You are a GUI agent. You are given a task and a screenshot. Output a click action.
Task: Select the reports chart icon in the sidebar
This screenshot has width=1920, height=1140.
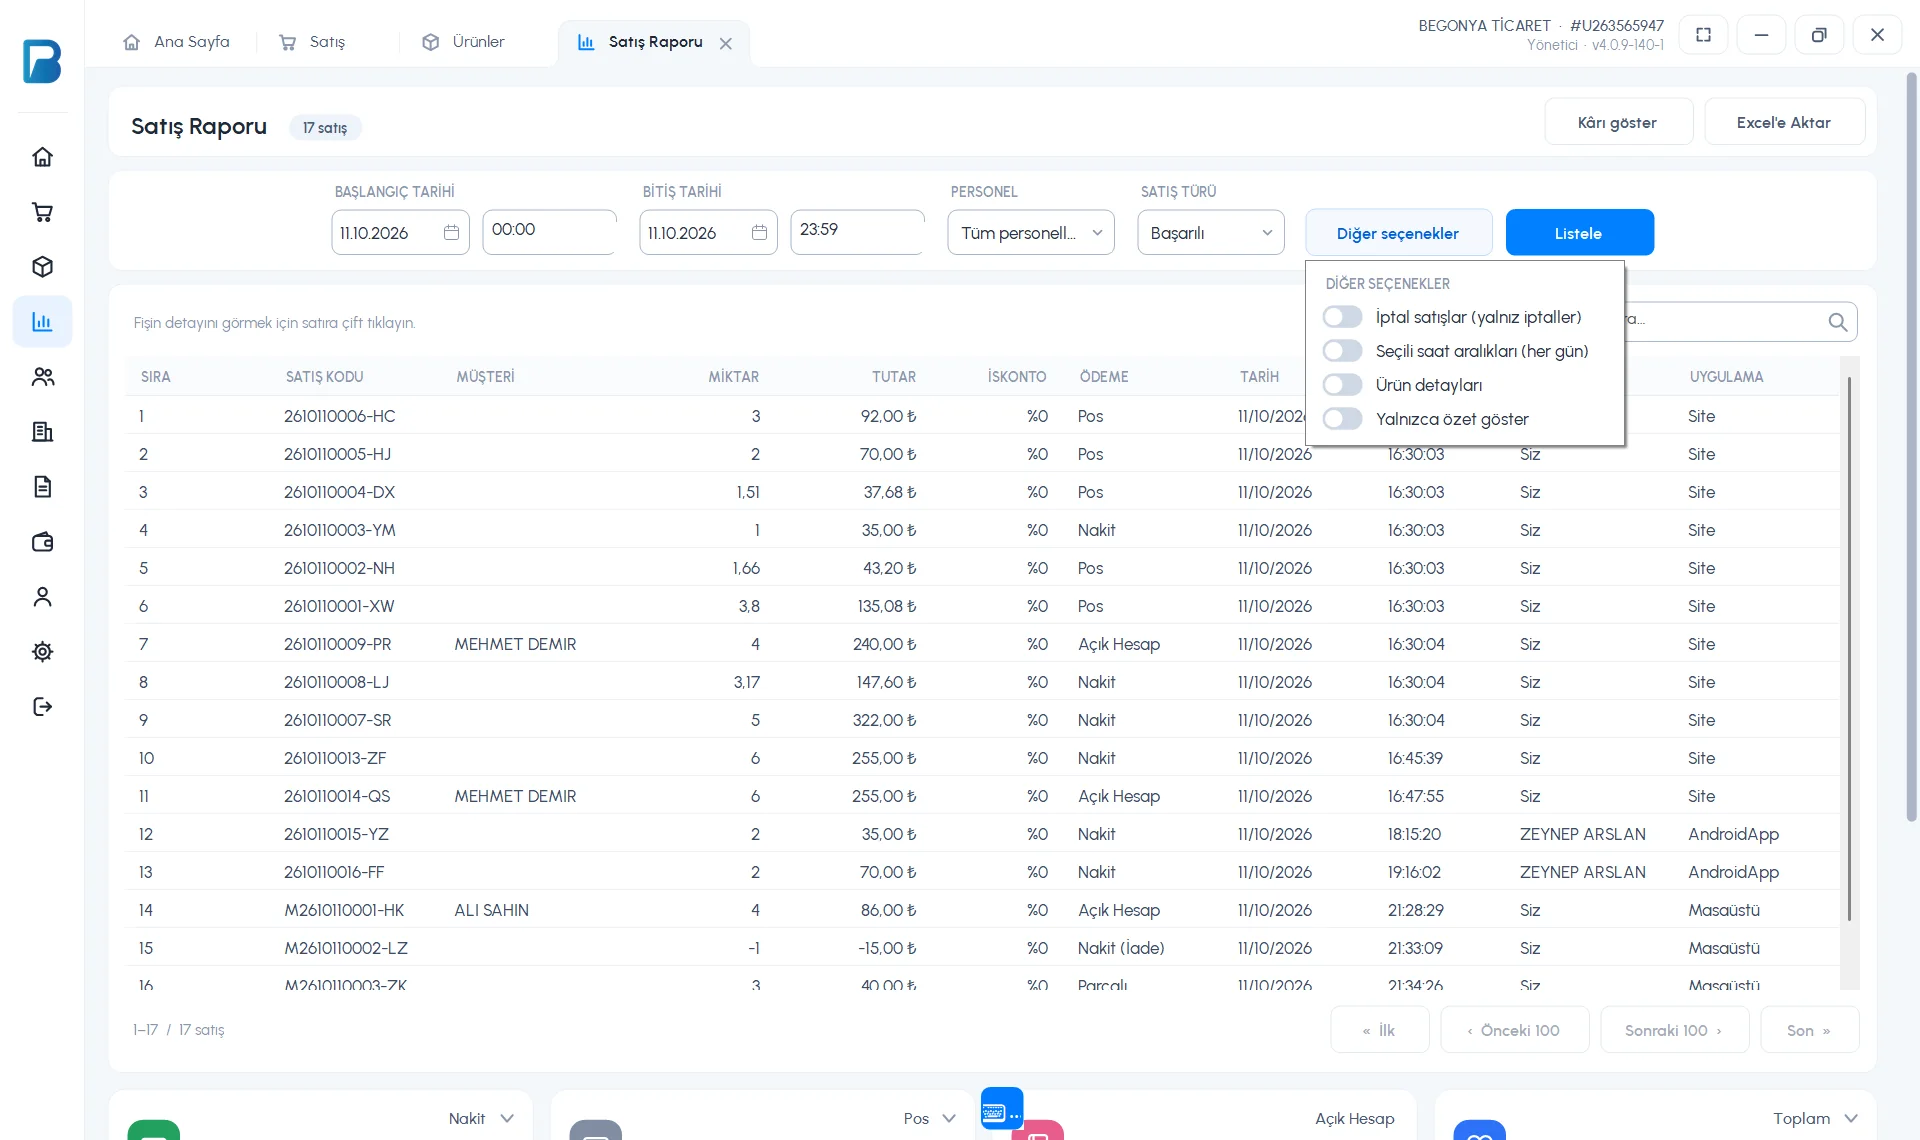[42, 322]
